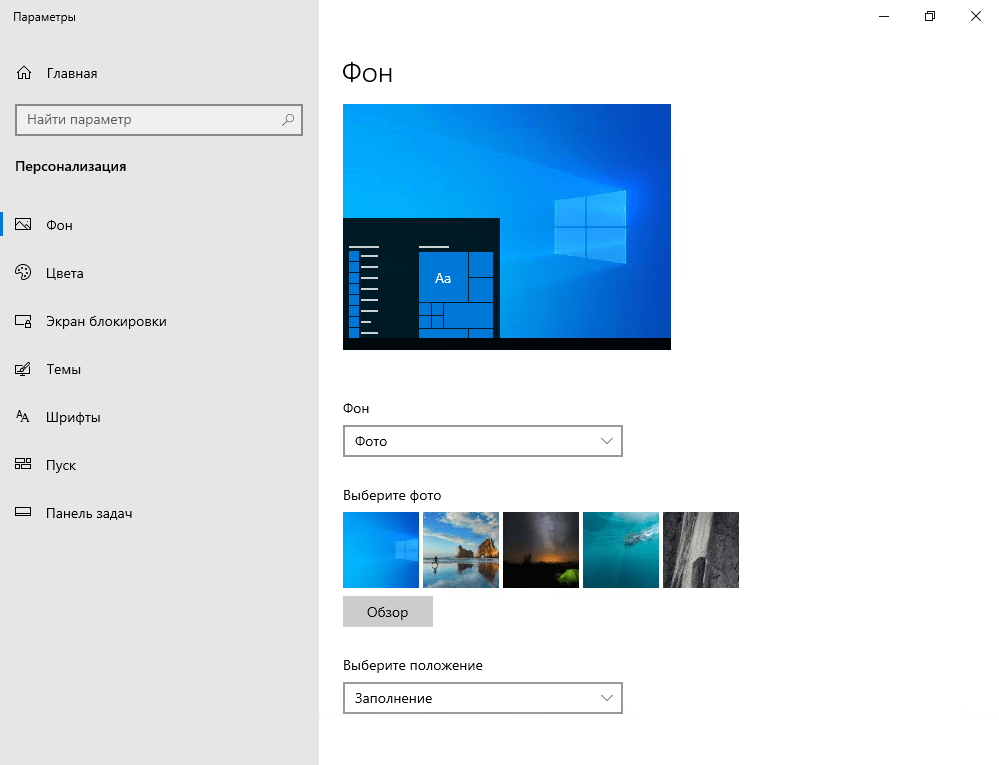The height and width of the screenshot is (765, 999).
Task: Restore down the Параметры window
Action: click(930, 17)
